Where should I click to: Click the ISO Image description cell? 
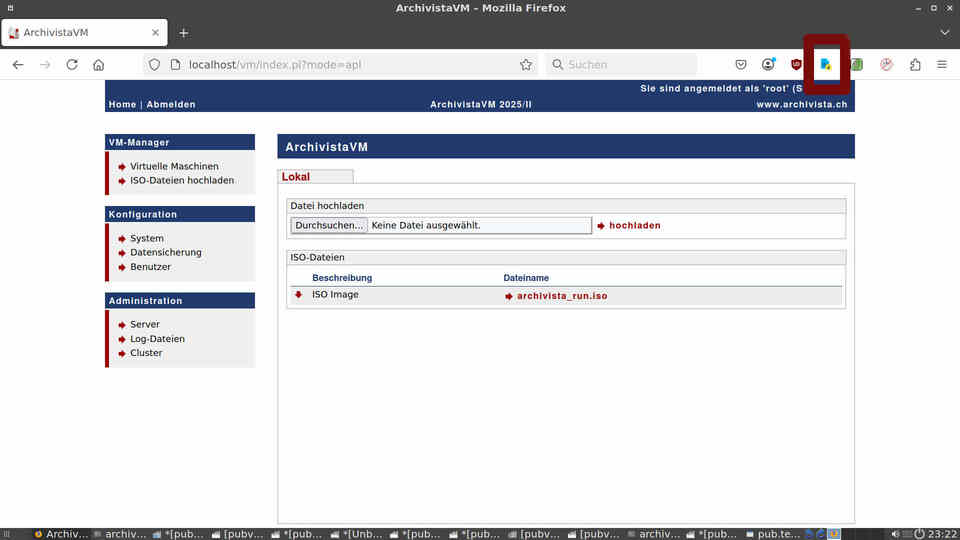point(335,294)
